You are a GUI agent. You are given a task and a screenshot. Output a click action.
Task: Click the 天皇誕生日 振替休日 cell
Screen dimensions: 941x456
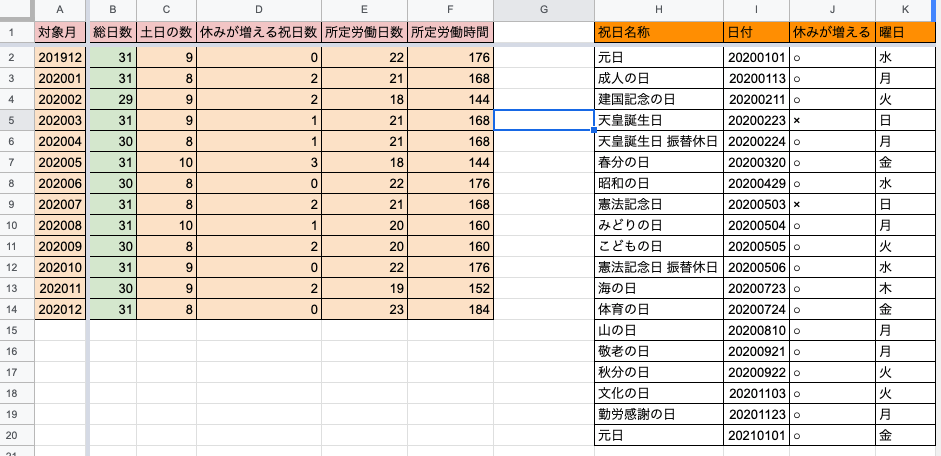(x=659, y=142)
